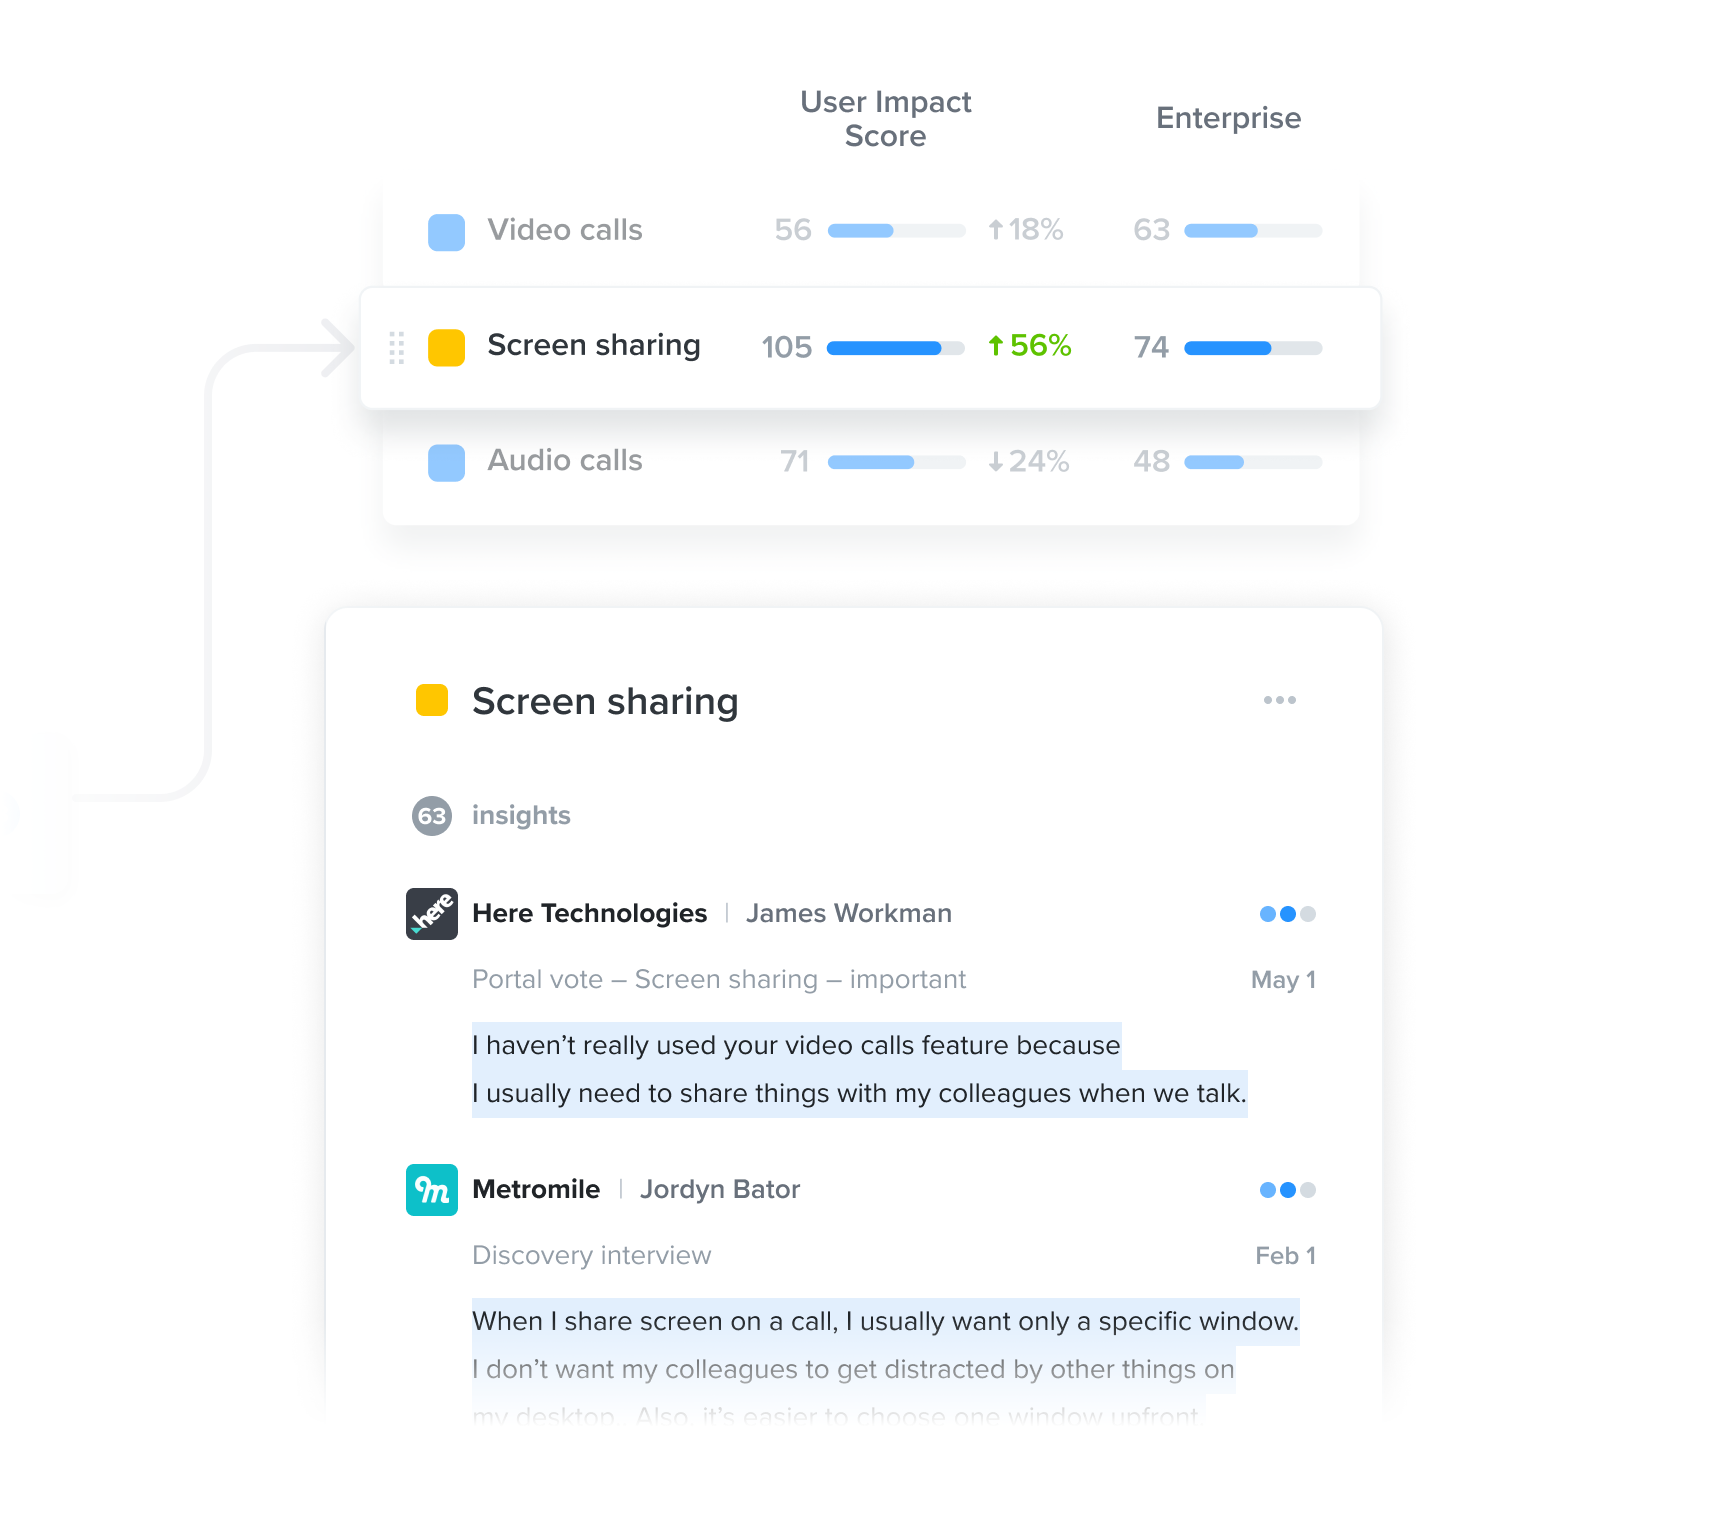The width and height of the screenshot is (1724, 1536).
Task: Click the Feb 1 date
Action: [1285, 1256]
